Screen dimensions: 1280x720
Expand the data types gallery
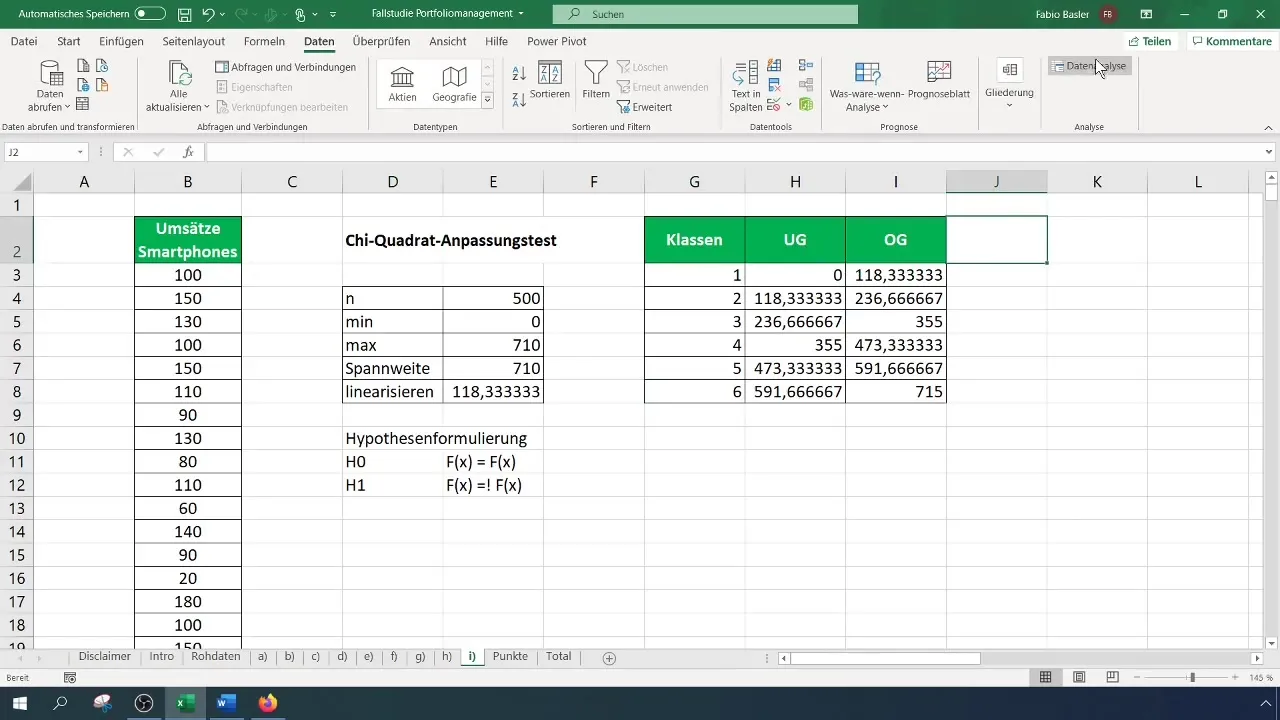(x=487, y=101)
